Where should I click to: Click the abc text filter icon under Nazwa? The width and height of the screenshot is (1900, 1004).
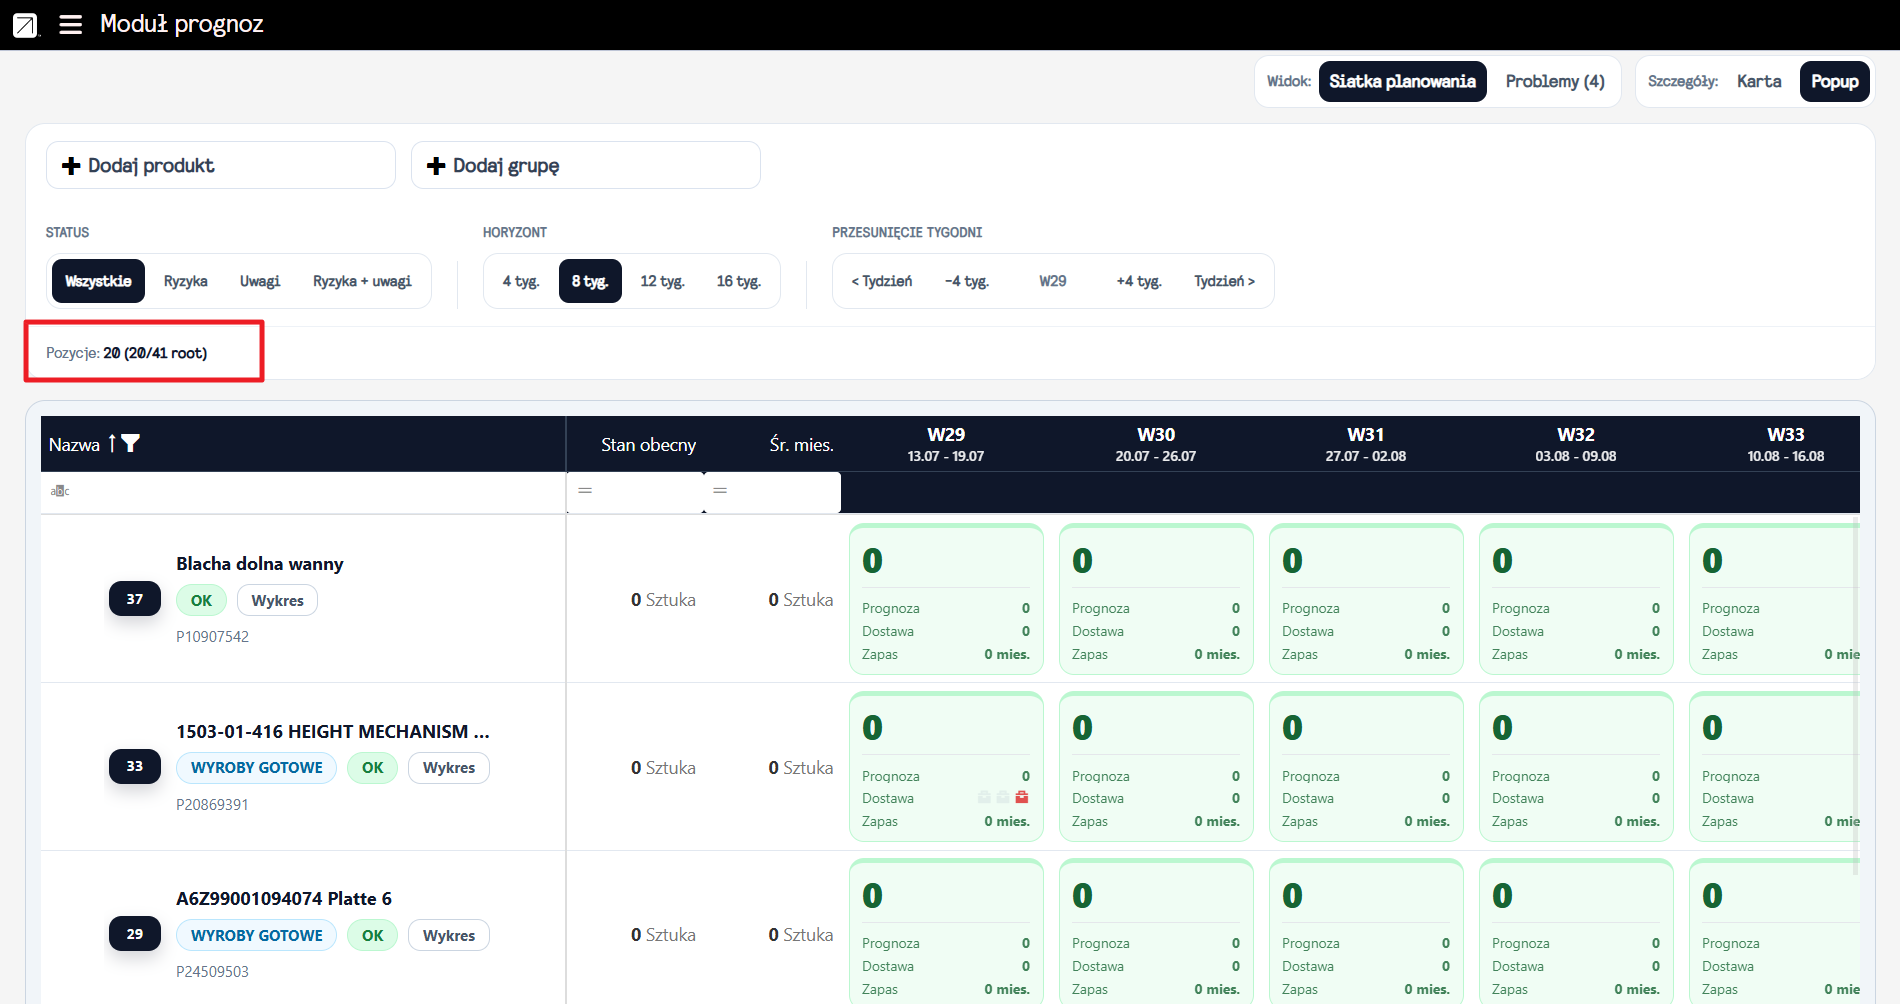click(60, 491)
